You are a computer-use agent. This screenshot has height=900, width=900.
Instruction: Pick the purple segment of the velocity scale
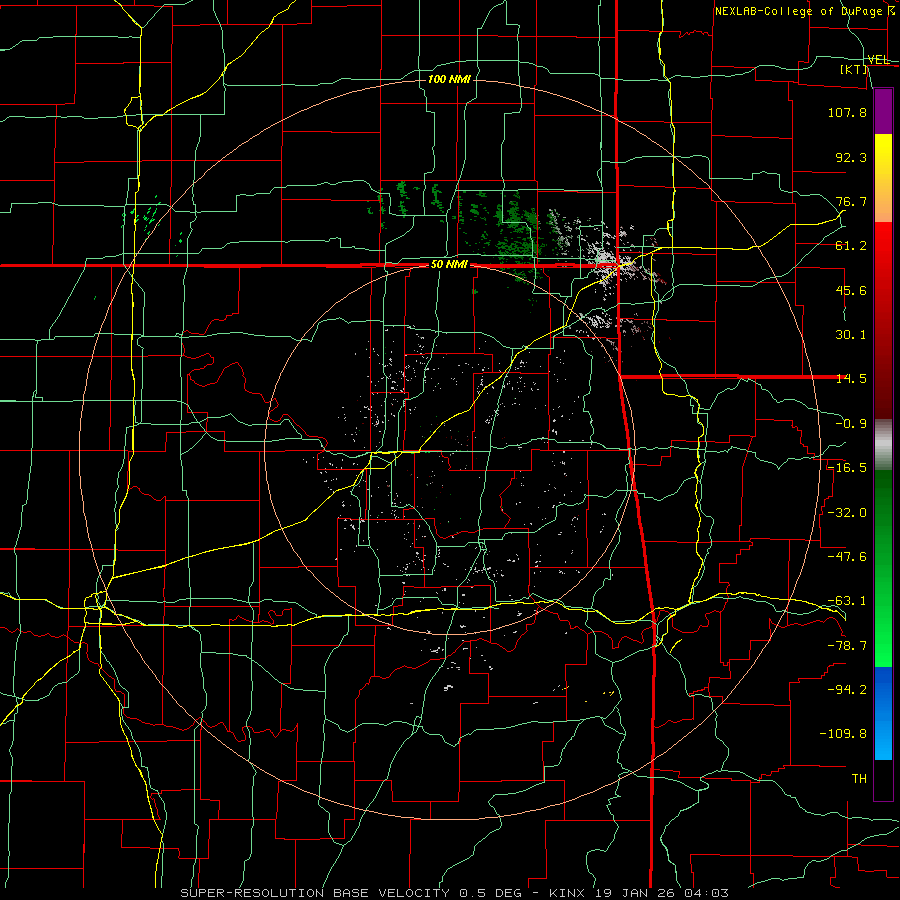pos(883,111)
